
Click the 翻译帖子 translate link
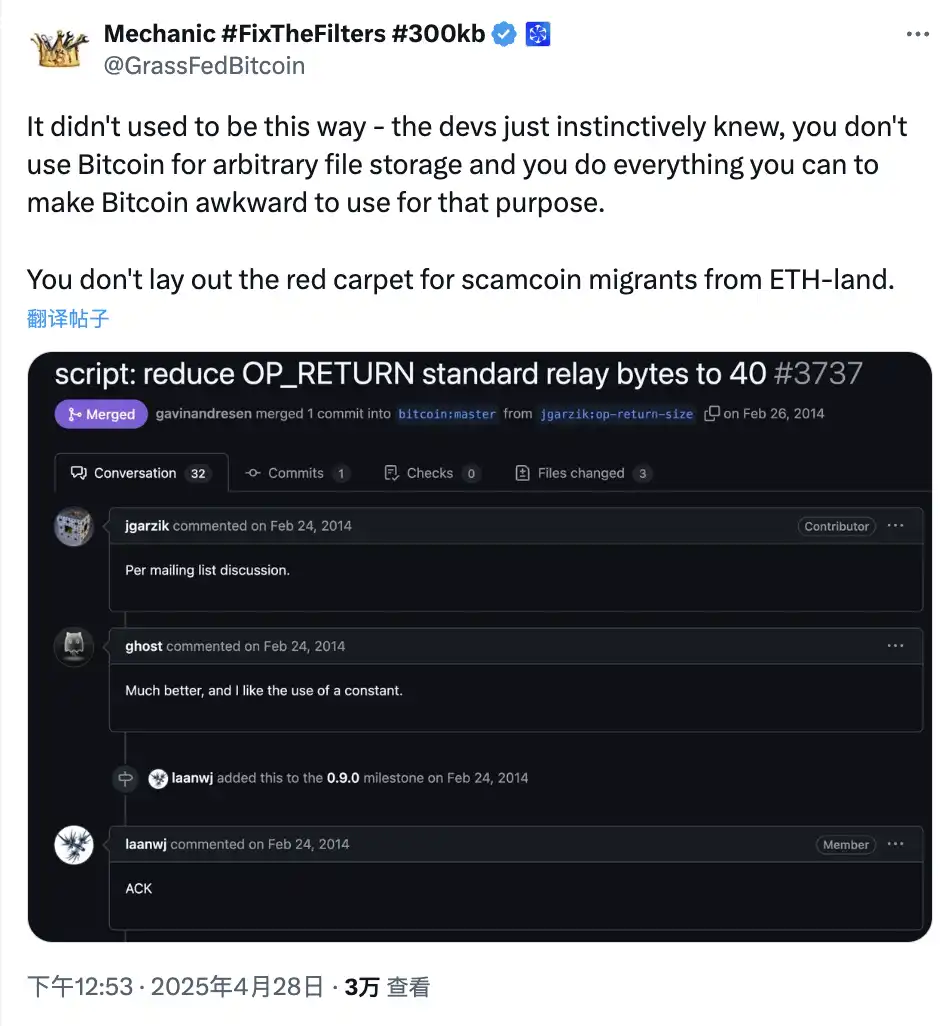(x=68, y=319)
